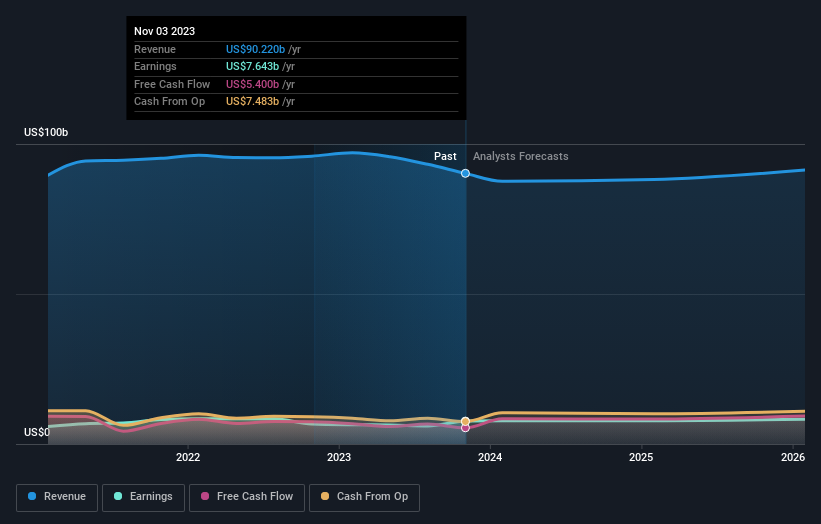Click the Analysts Forecasts label
Screen dimensions: 821x524
point(520,157)
